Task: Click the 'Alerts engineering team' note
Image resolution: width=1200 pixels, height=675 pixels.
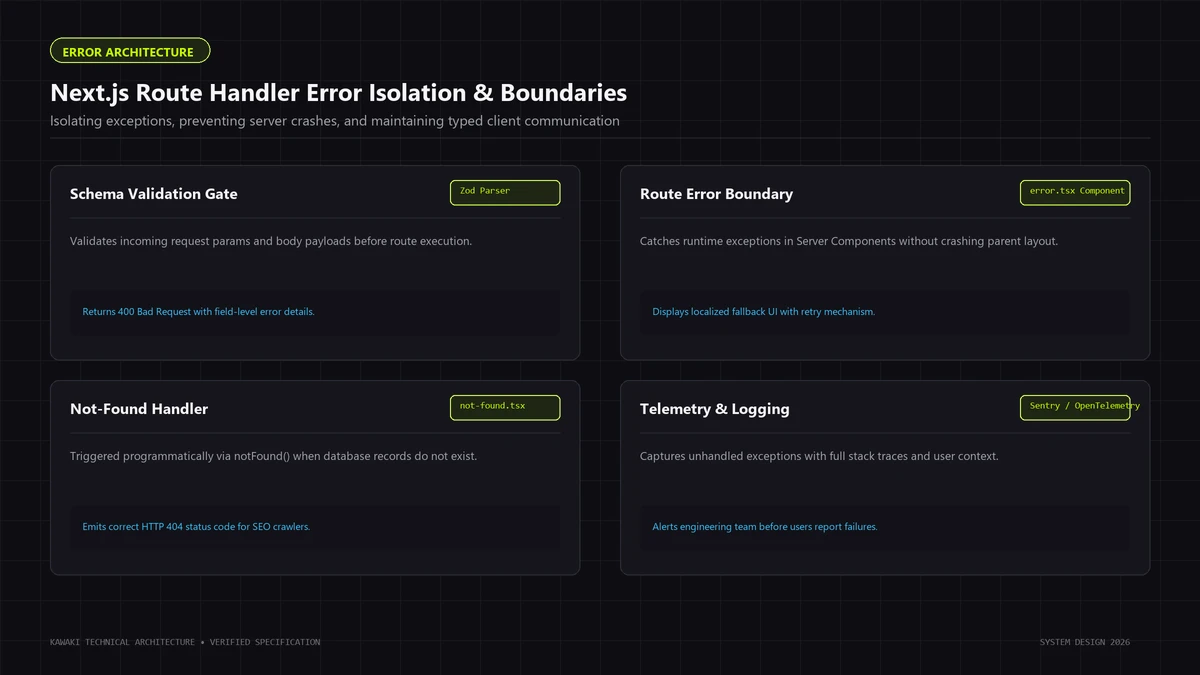Action: coord(885,527)
